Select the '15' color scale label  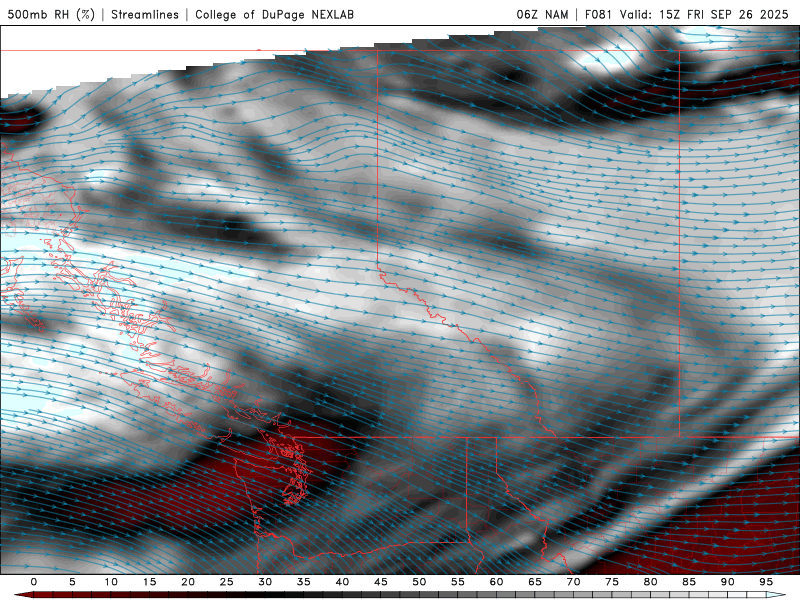click(149, 582)
